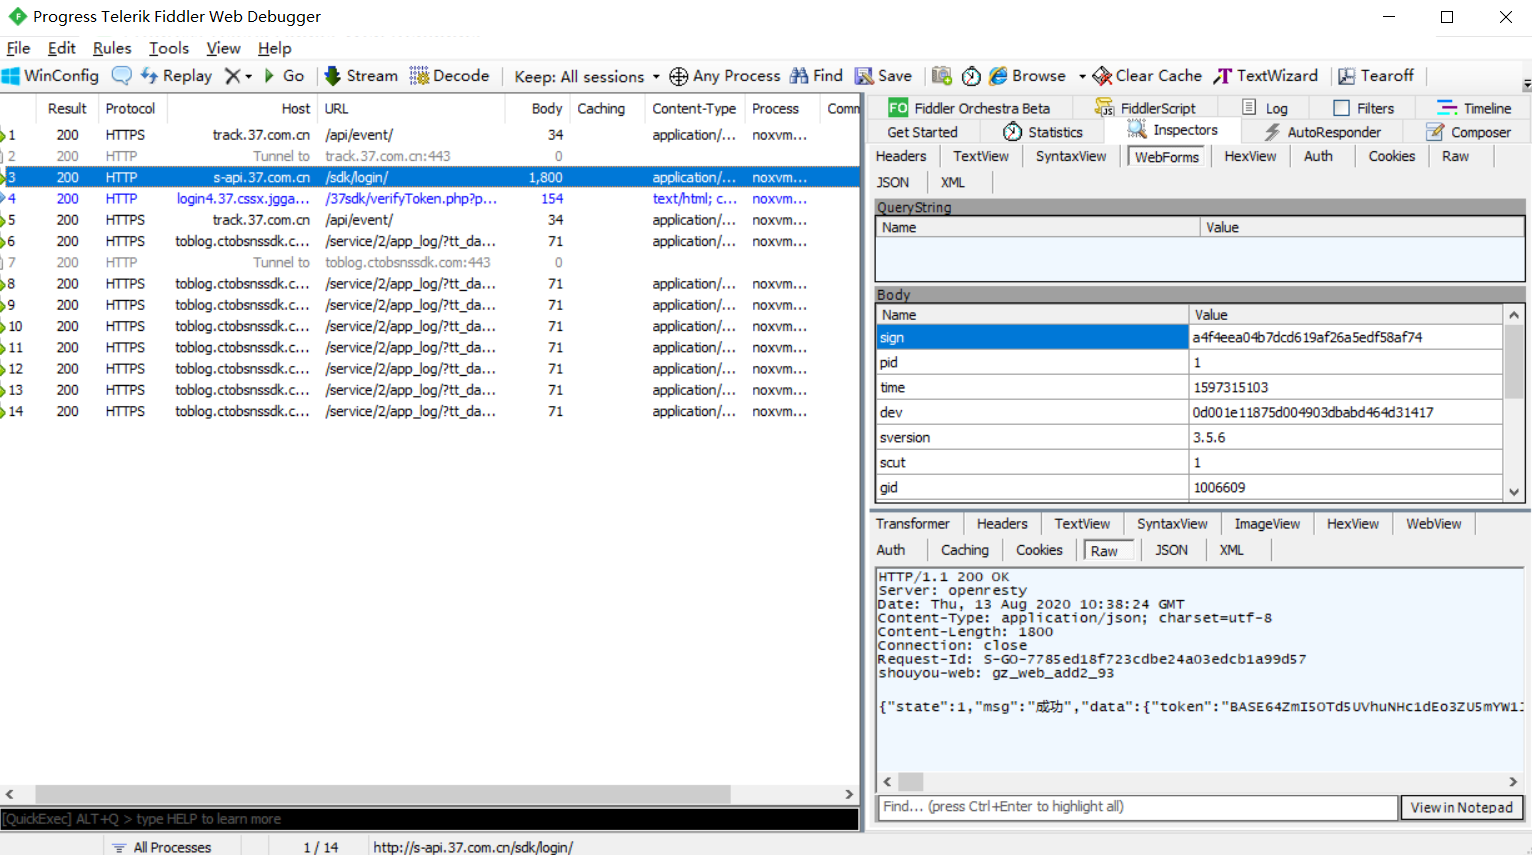Screen dimensions: 1532x855
Task: Click View in Notepad button
Action: [1461, 807]
